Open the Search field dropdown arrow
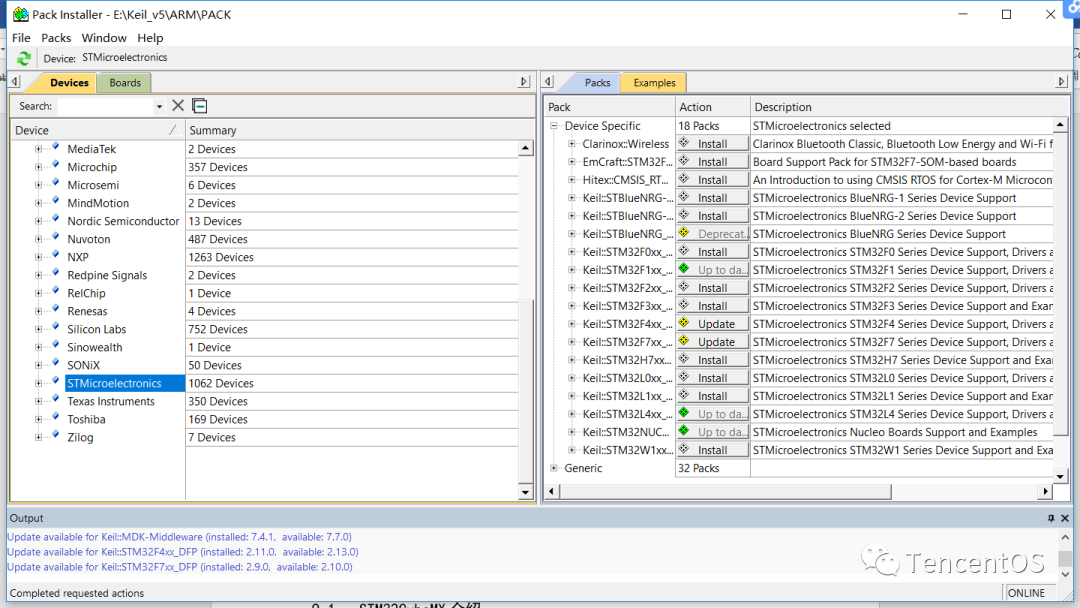This screenshot has width=1080, height=608. 159,106
